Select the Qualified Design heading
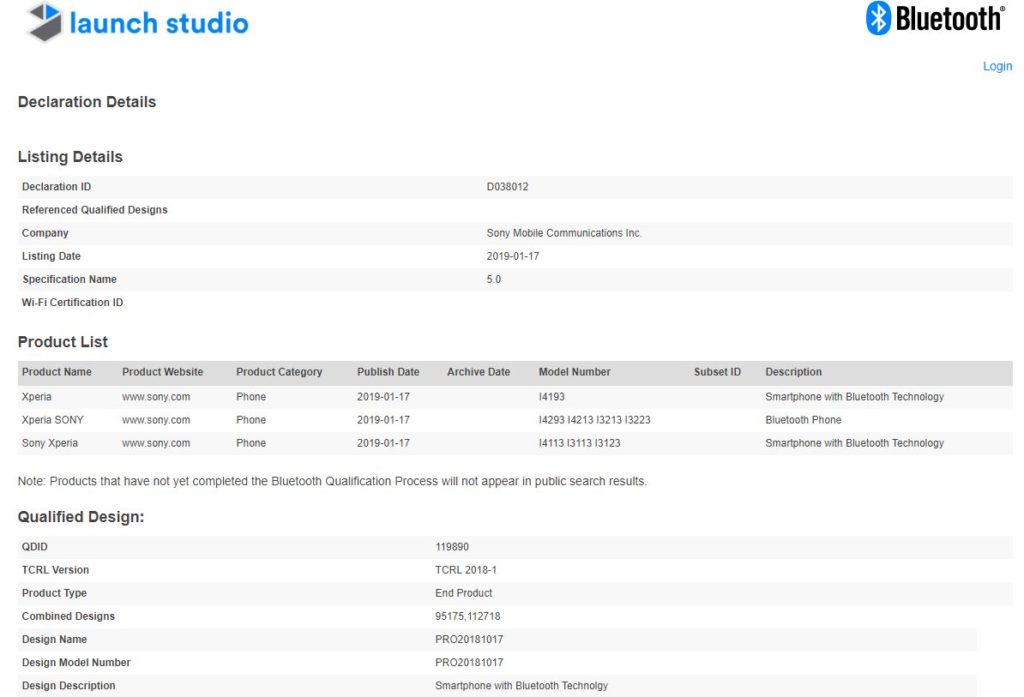The width and height of the screenshot is (1024, 697). pos(81,517)
